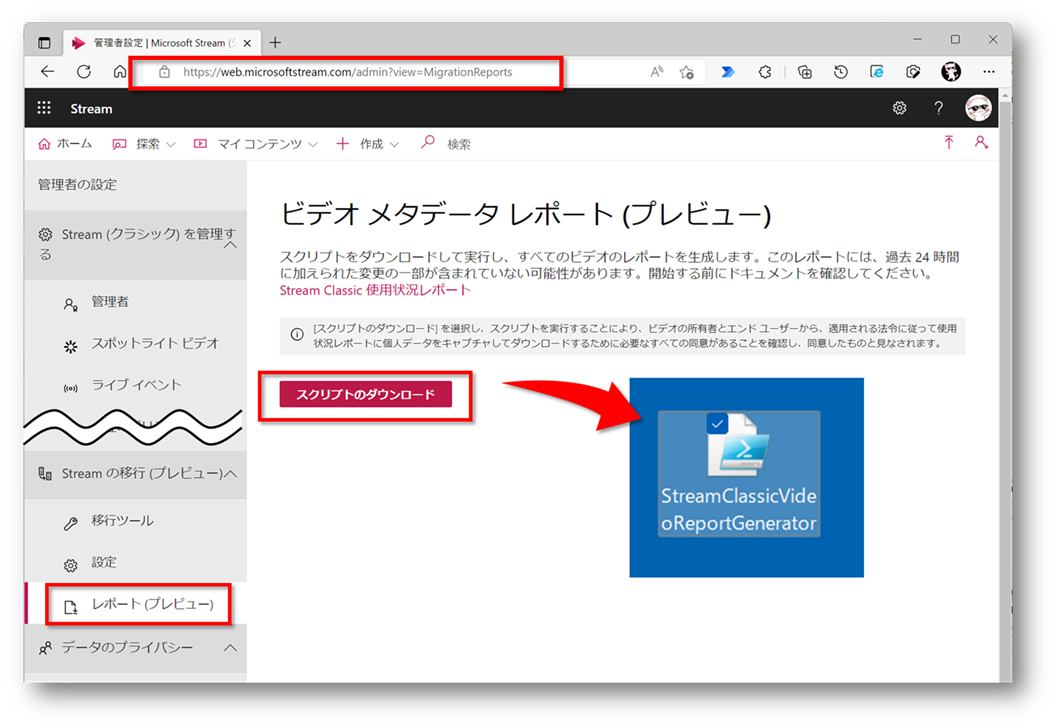
Task: Click the 管理者の設定 heading
Action: [x=77, y=185]
